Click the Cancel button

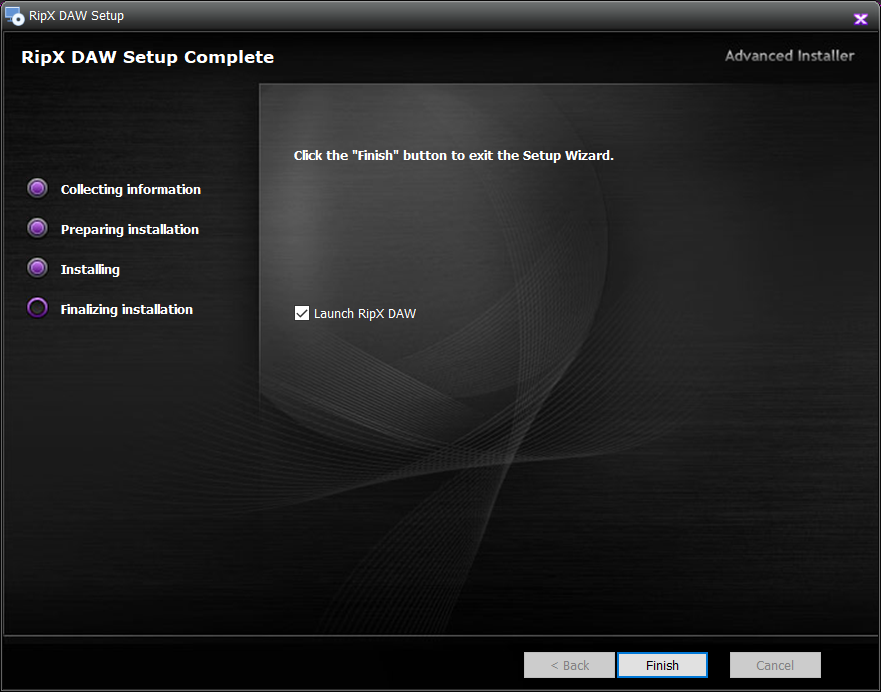pos(775,665)
